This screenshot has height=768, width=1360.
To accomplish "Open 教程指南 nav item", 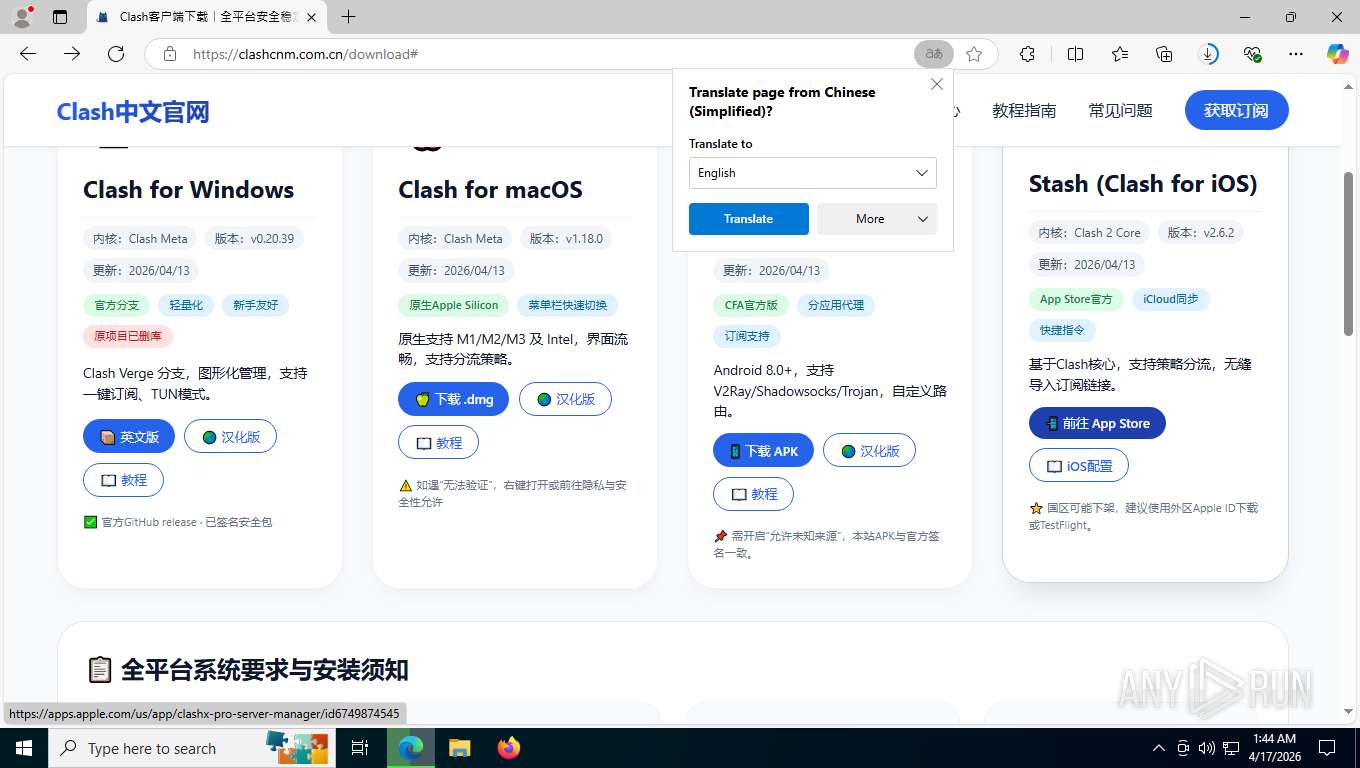I will [1024, 111].
